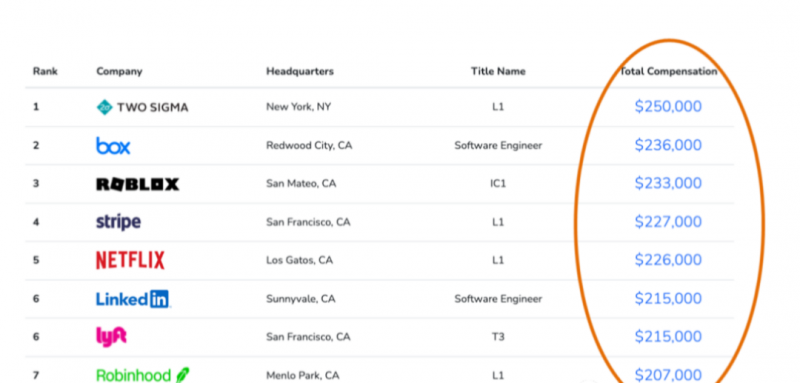The width and height of the screenshot is (800, 383).
Task: Open the Netflix logo entry
Action: [130, 260]
